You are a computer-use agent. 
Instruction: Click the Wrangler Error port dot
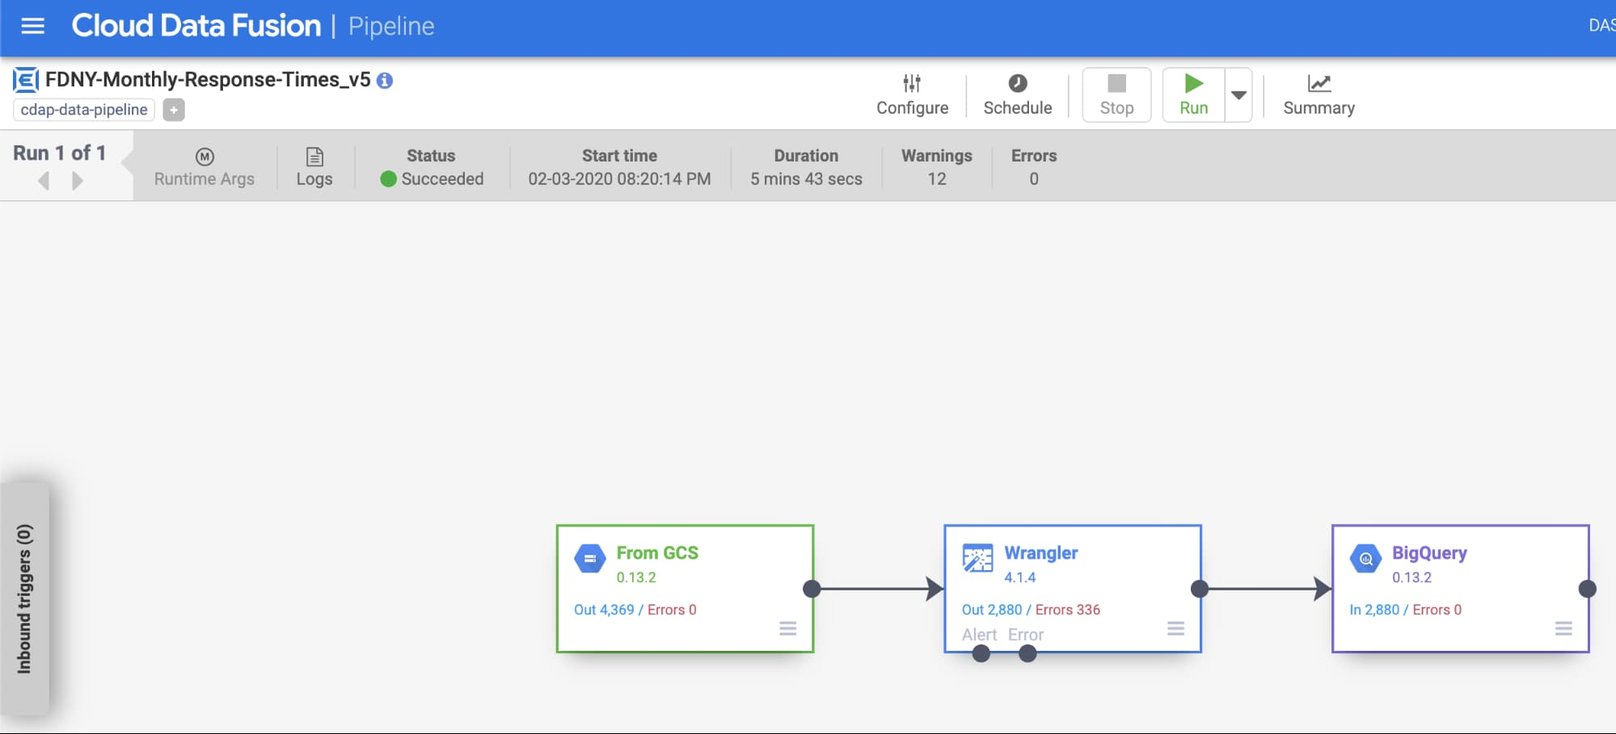click(1028, 654)
